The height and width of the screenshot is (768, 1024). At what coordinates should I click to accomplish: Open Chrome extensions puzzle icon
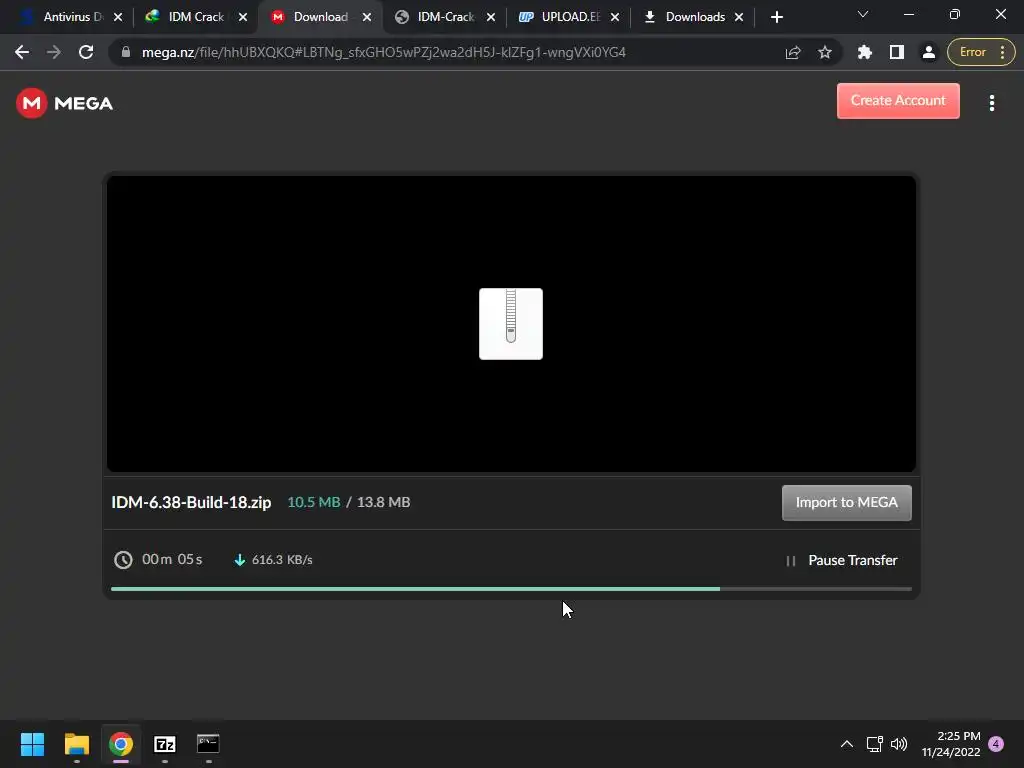[x=865, y=52]
